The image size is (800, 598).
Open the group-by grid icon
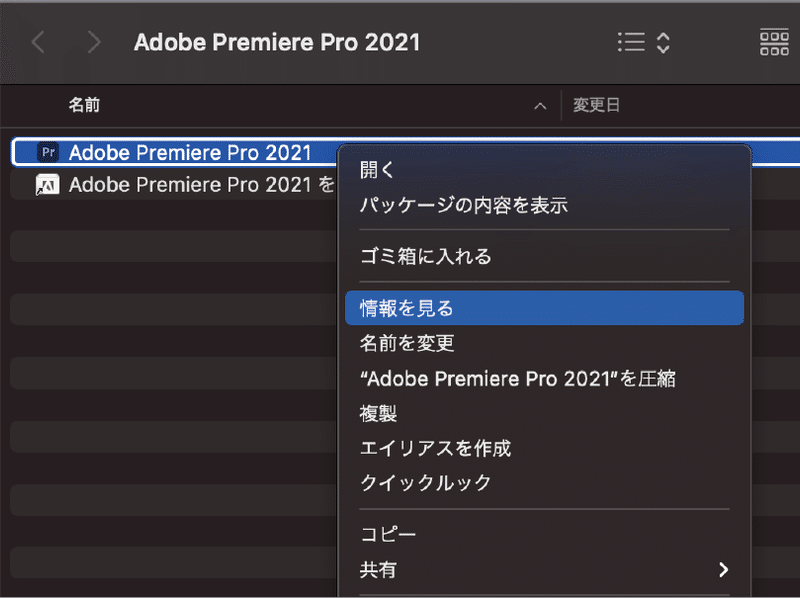coord(774,42)
